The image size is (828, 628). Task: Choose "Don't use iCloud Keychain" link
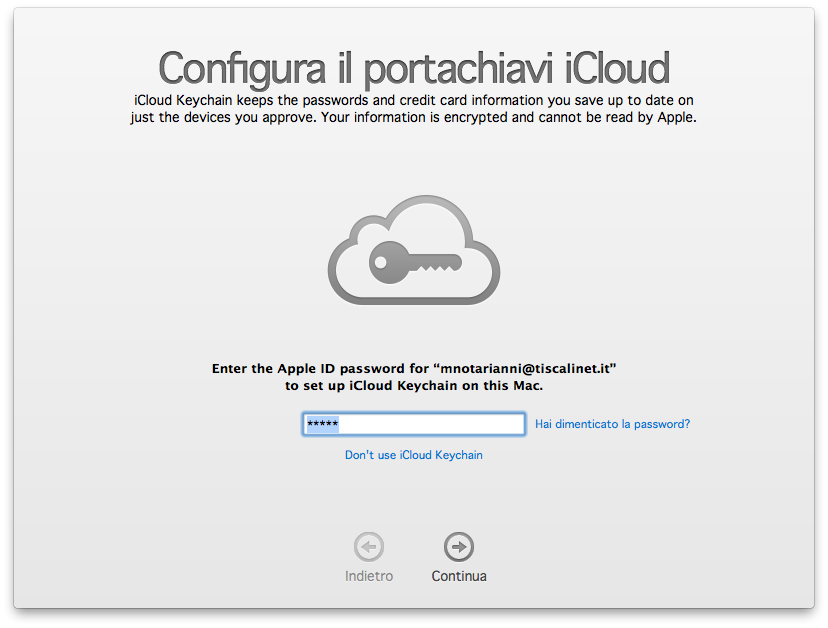(x=413, y=455)
